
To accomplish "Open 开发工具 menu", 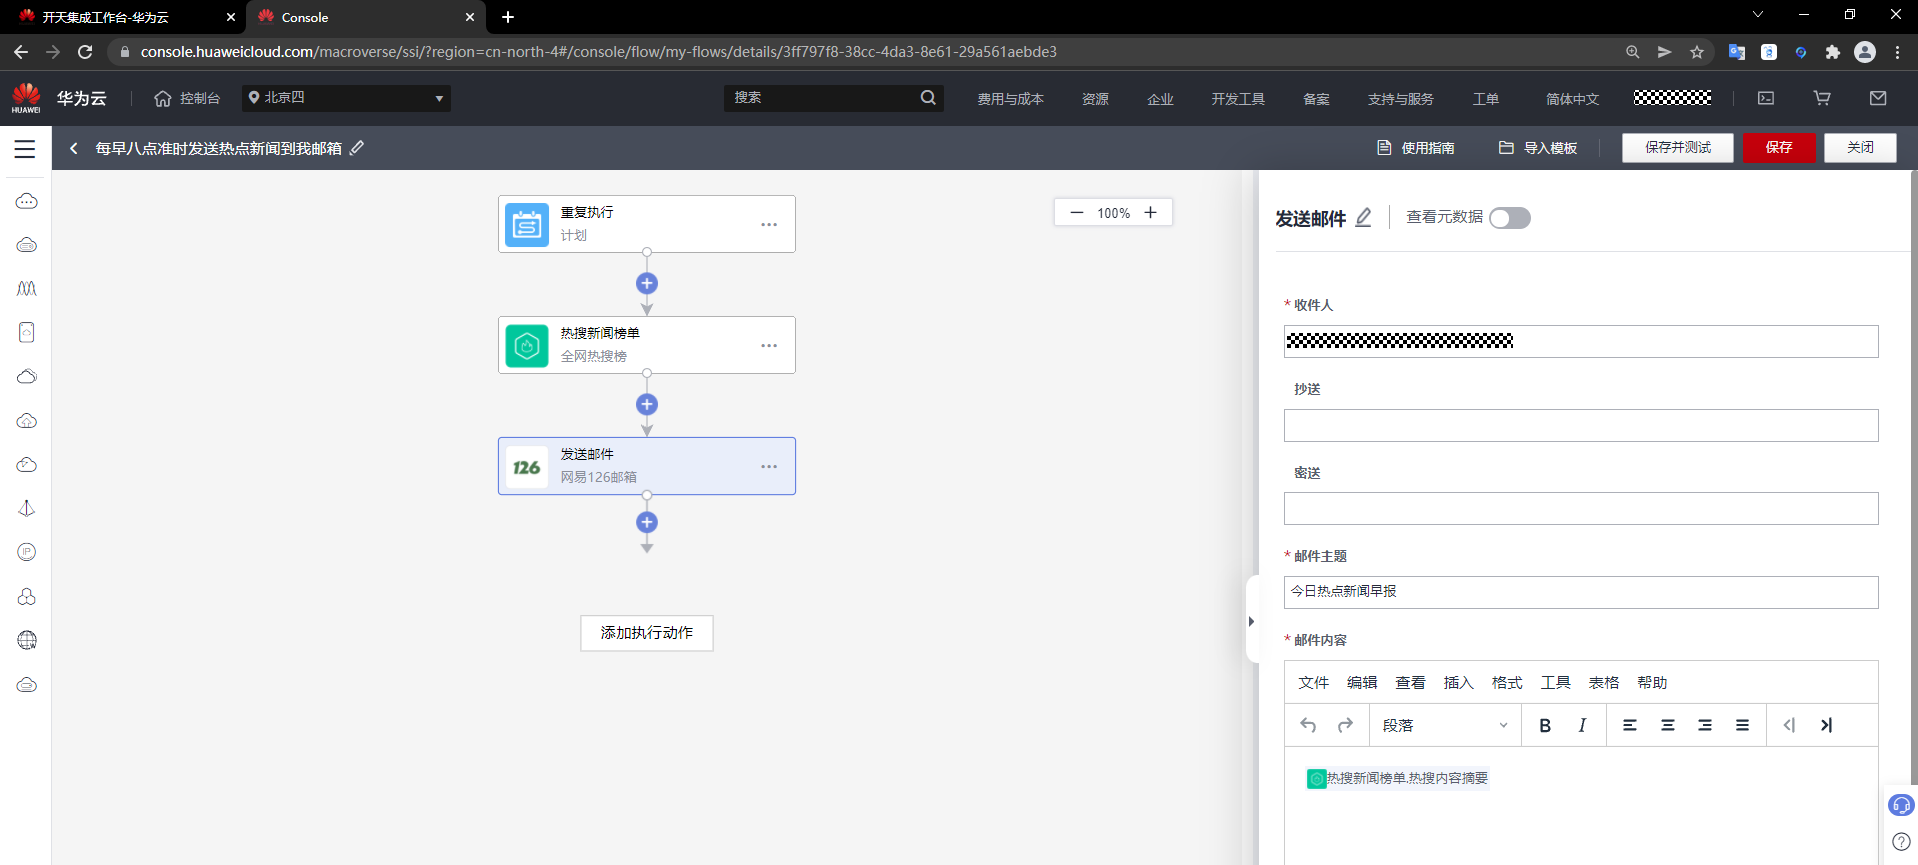I will (1238, 99).
